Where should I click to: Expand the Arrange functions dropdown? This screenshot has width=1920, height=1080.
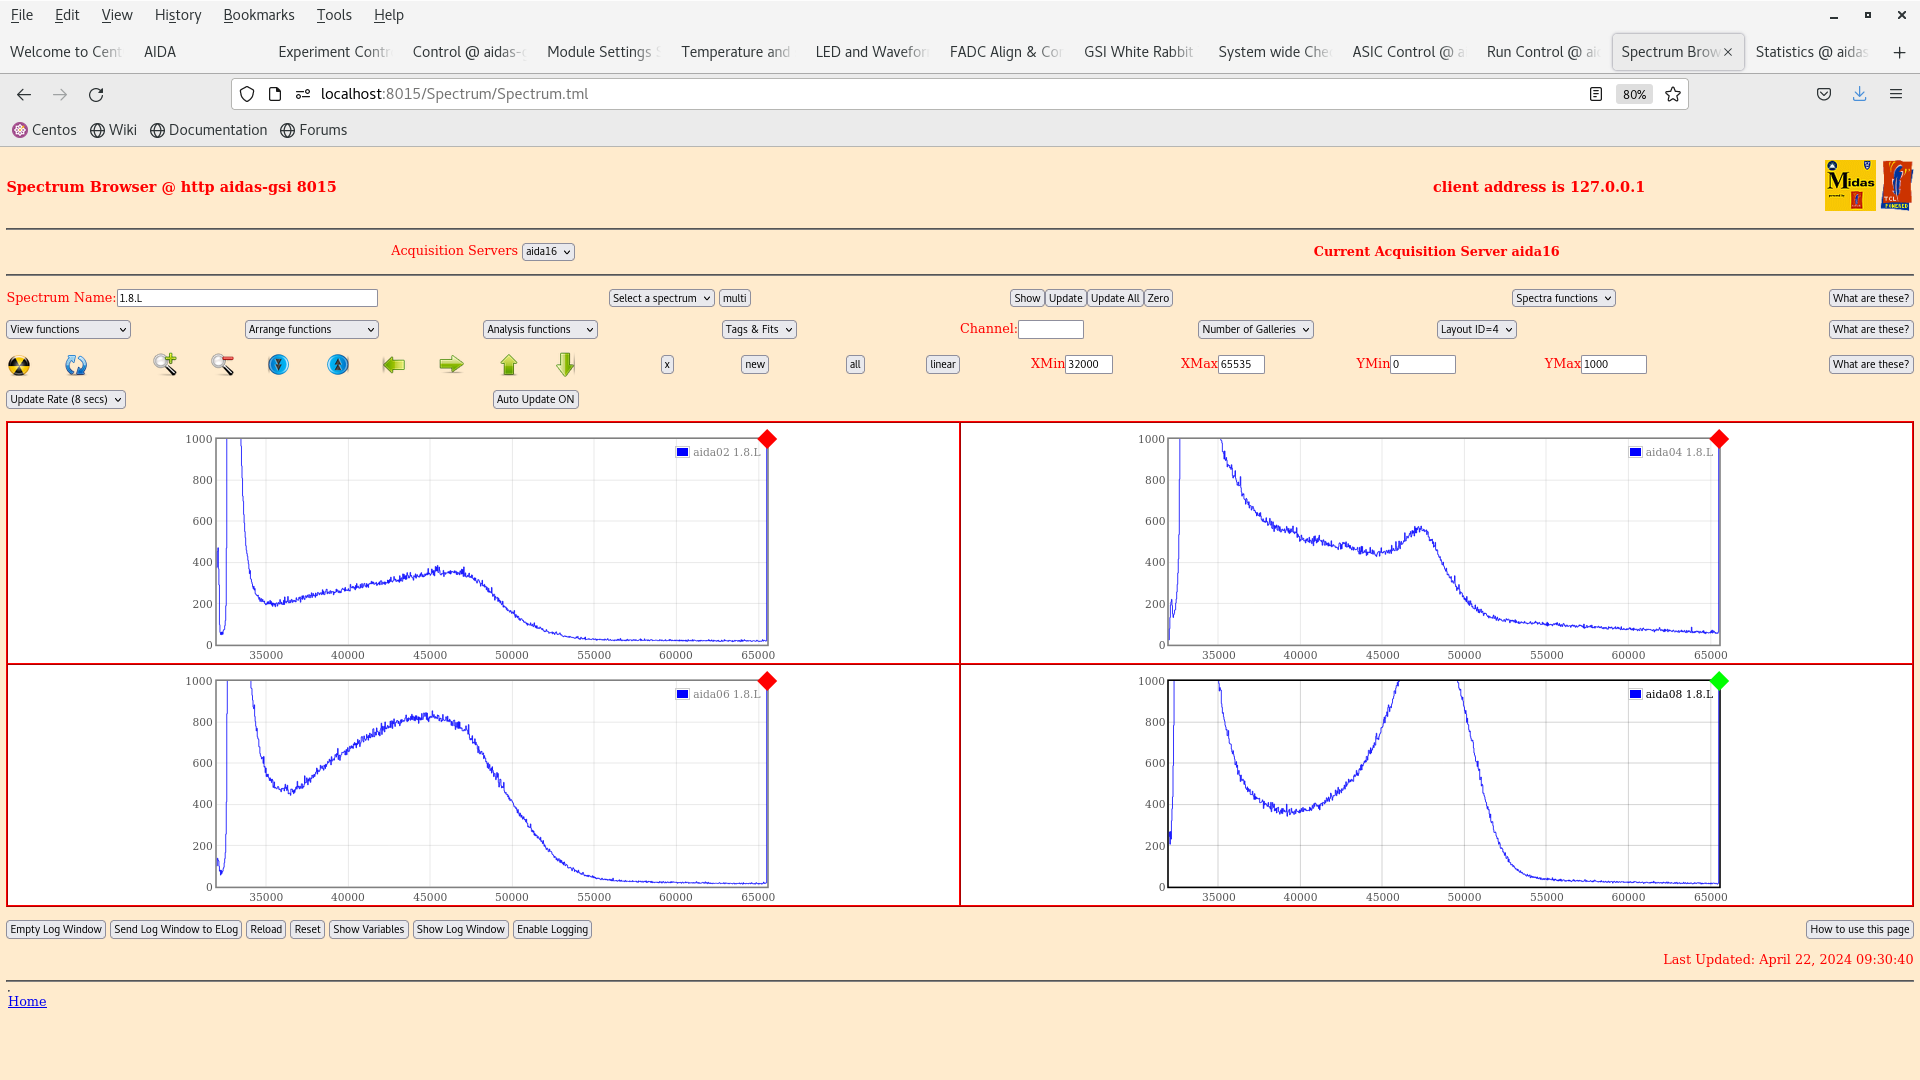click(312, 329)
